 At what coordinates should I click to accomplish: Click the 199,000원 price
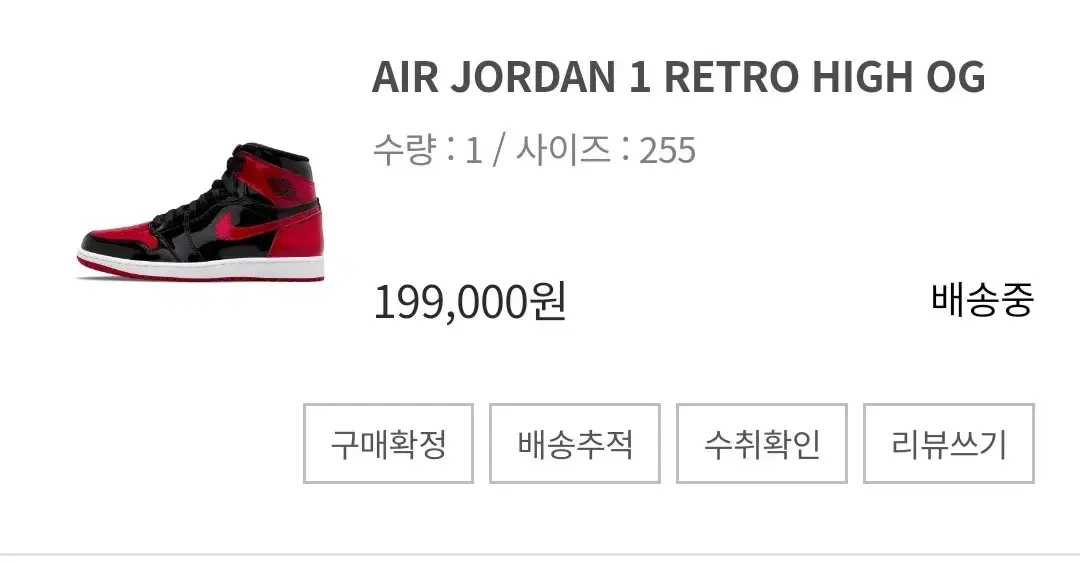[469, 302]
